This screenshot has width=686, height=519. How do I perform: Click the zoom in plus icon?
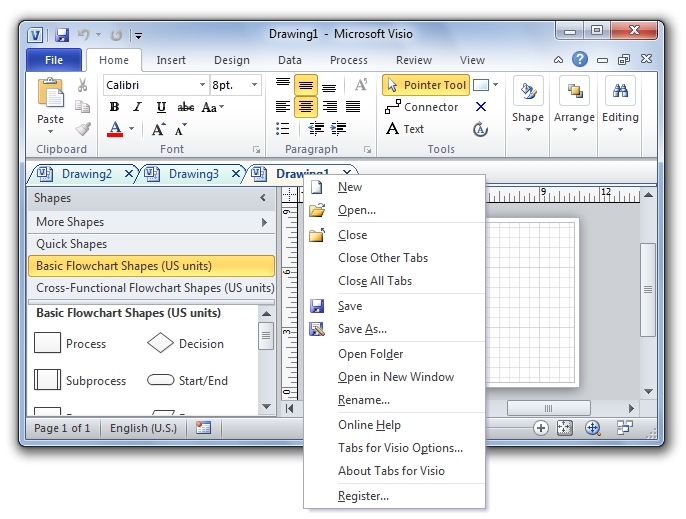click(x=541, y=428)
